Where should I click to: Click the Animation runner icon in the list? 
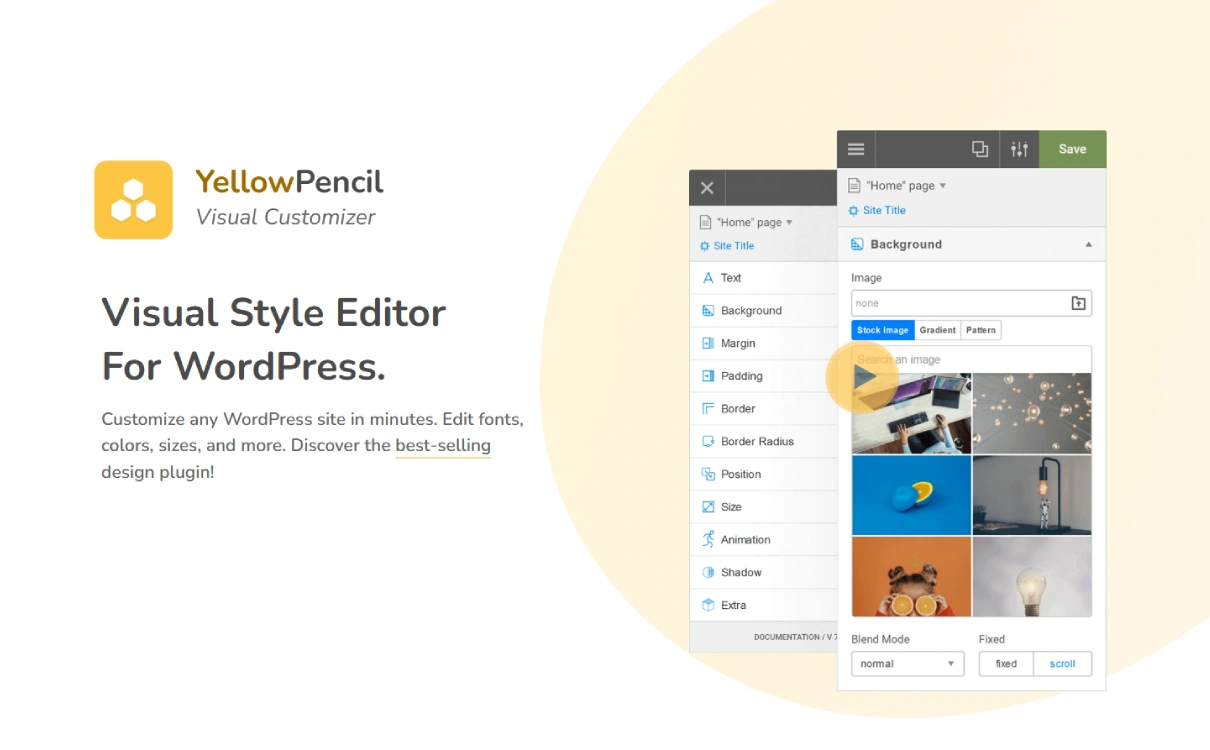tap(708, 539)
